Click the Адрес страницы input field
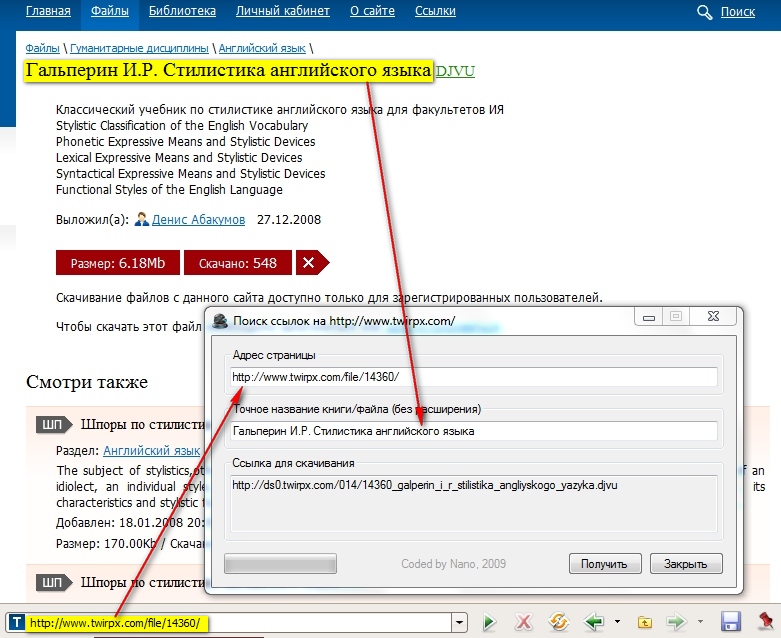The image size is (781, 638). click(473, 377)
